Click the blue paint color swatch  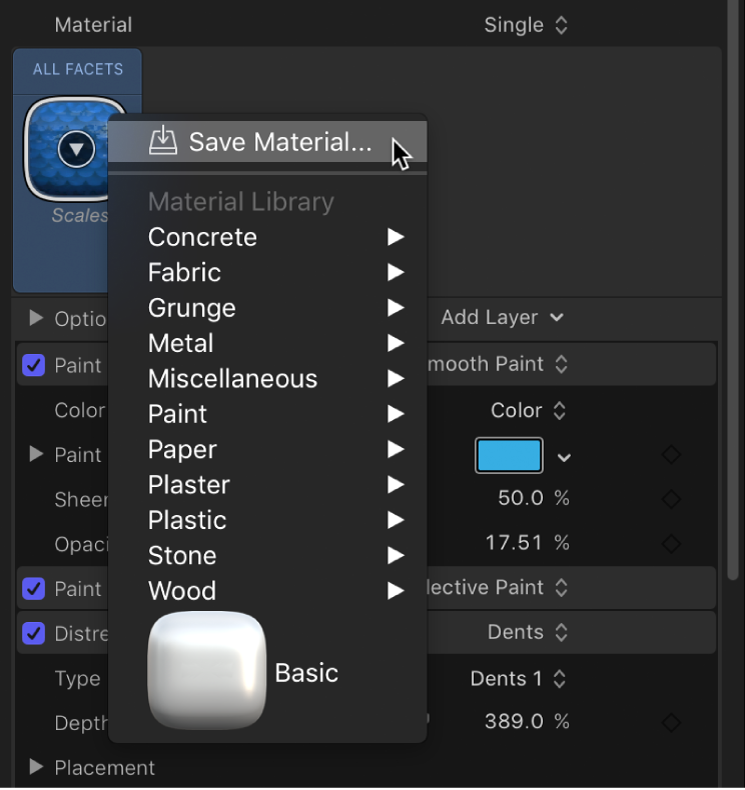[509, 456]
